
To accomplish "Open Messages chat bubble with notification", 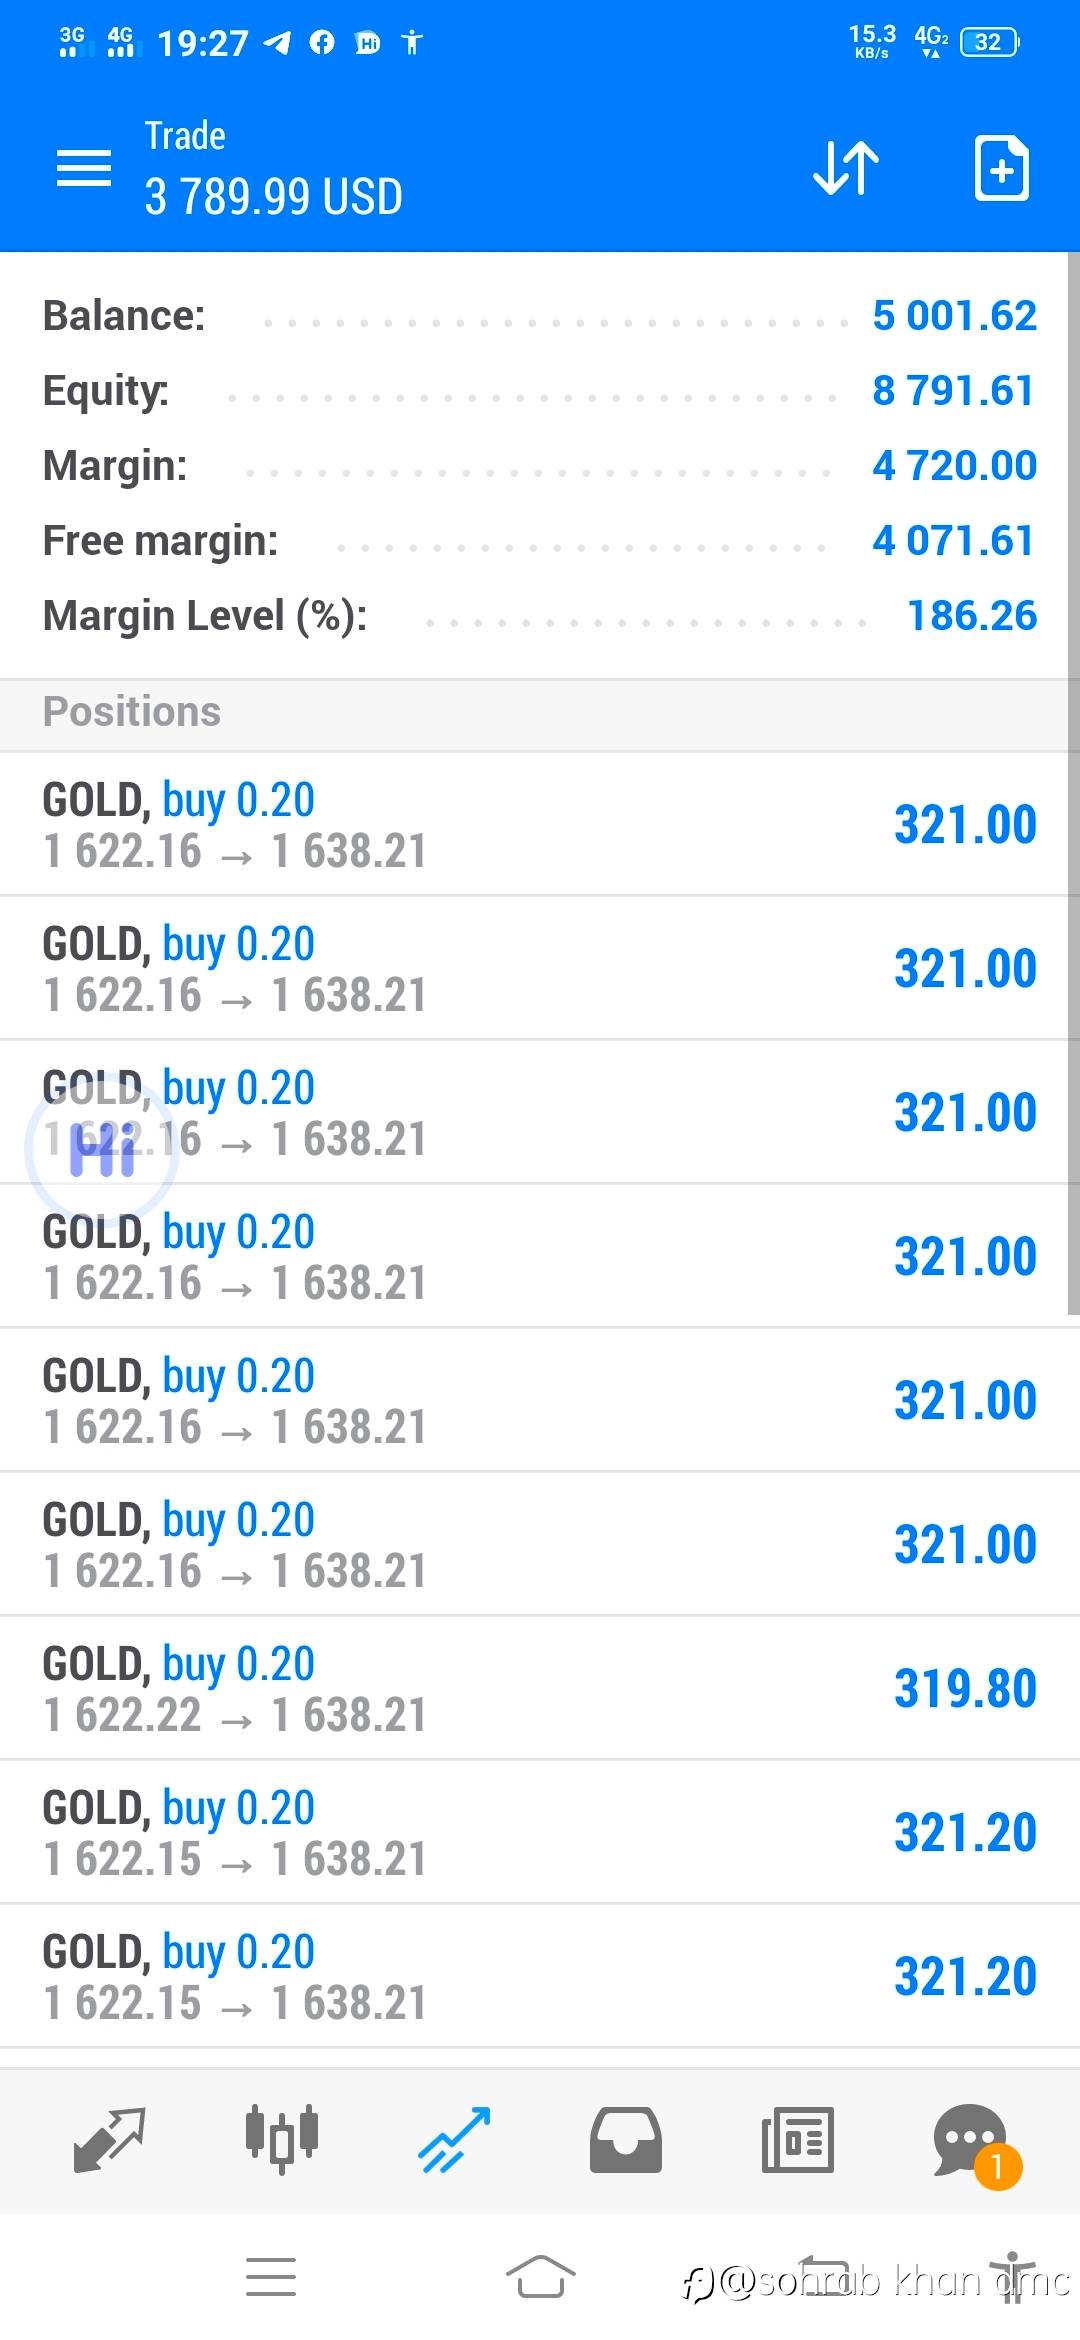I will [x=970, y=2139].
